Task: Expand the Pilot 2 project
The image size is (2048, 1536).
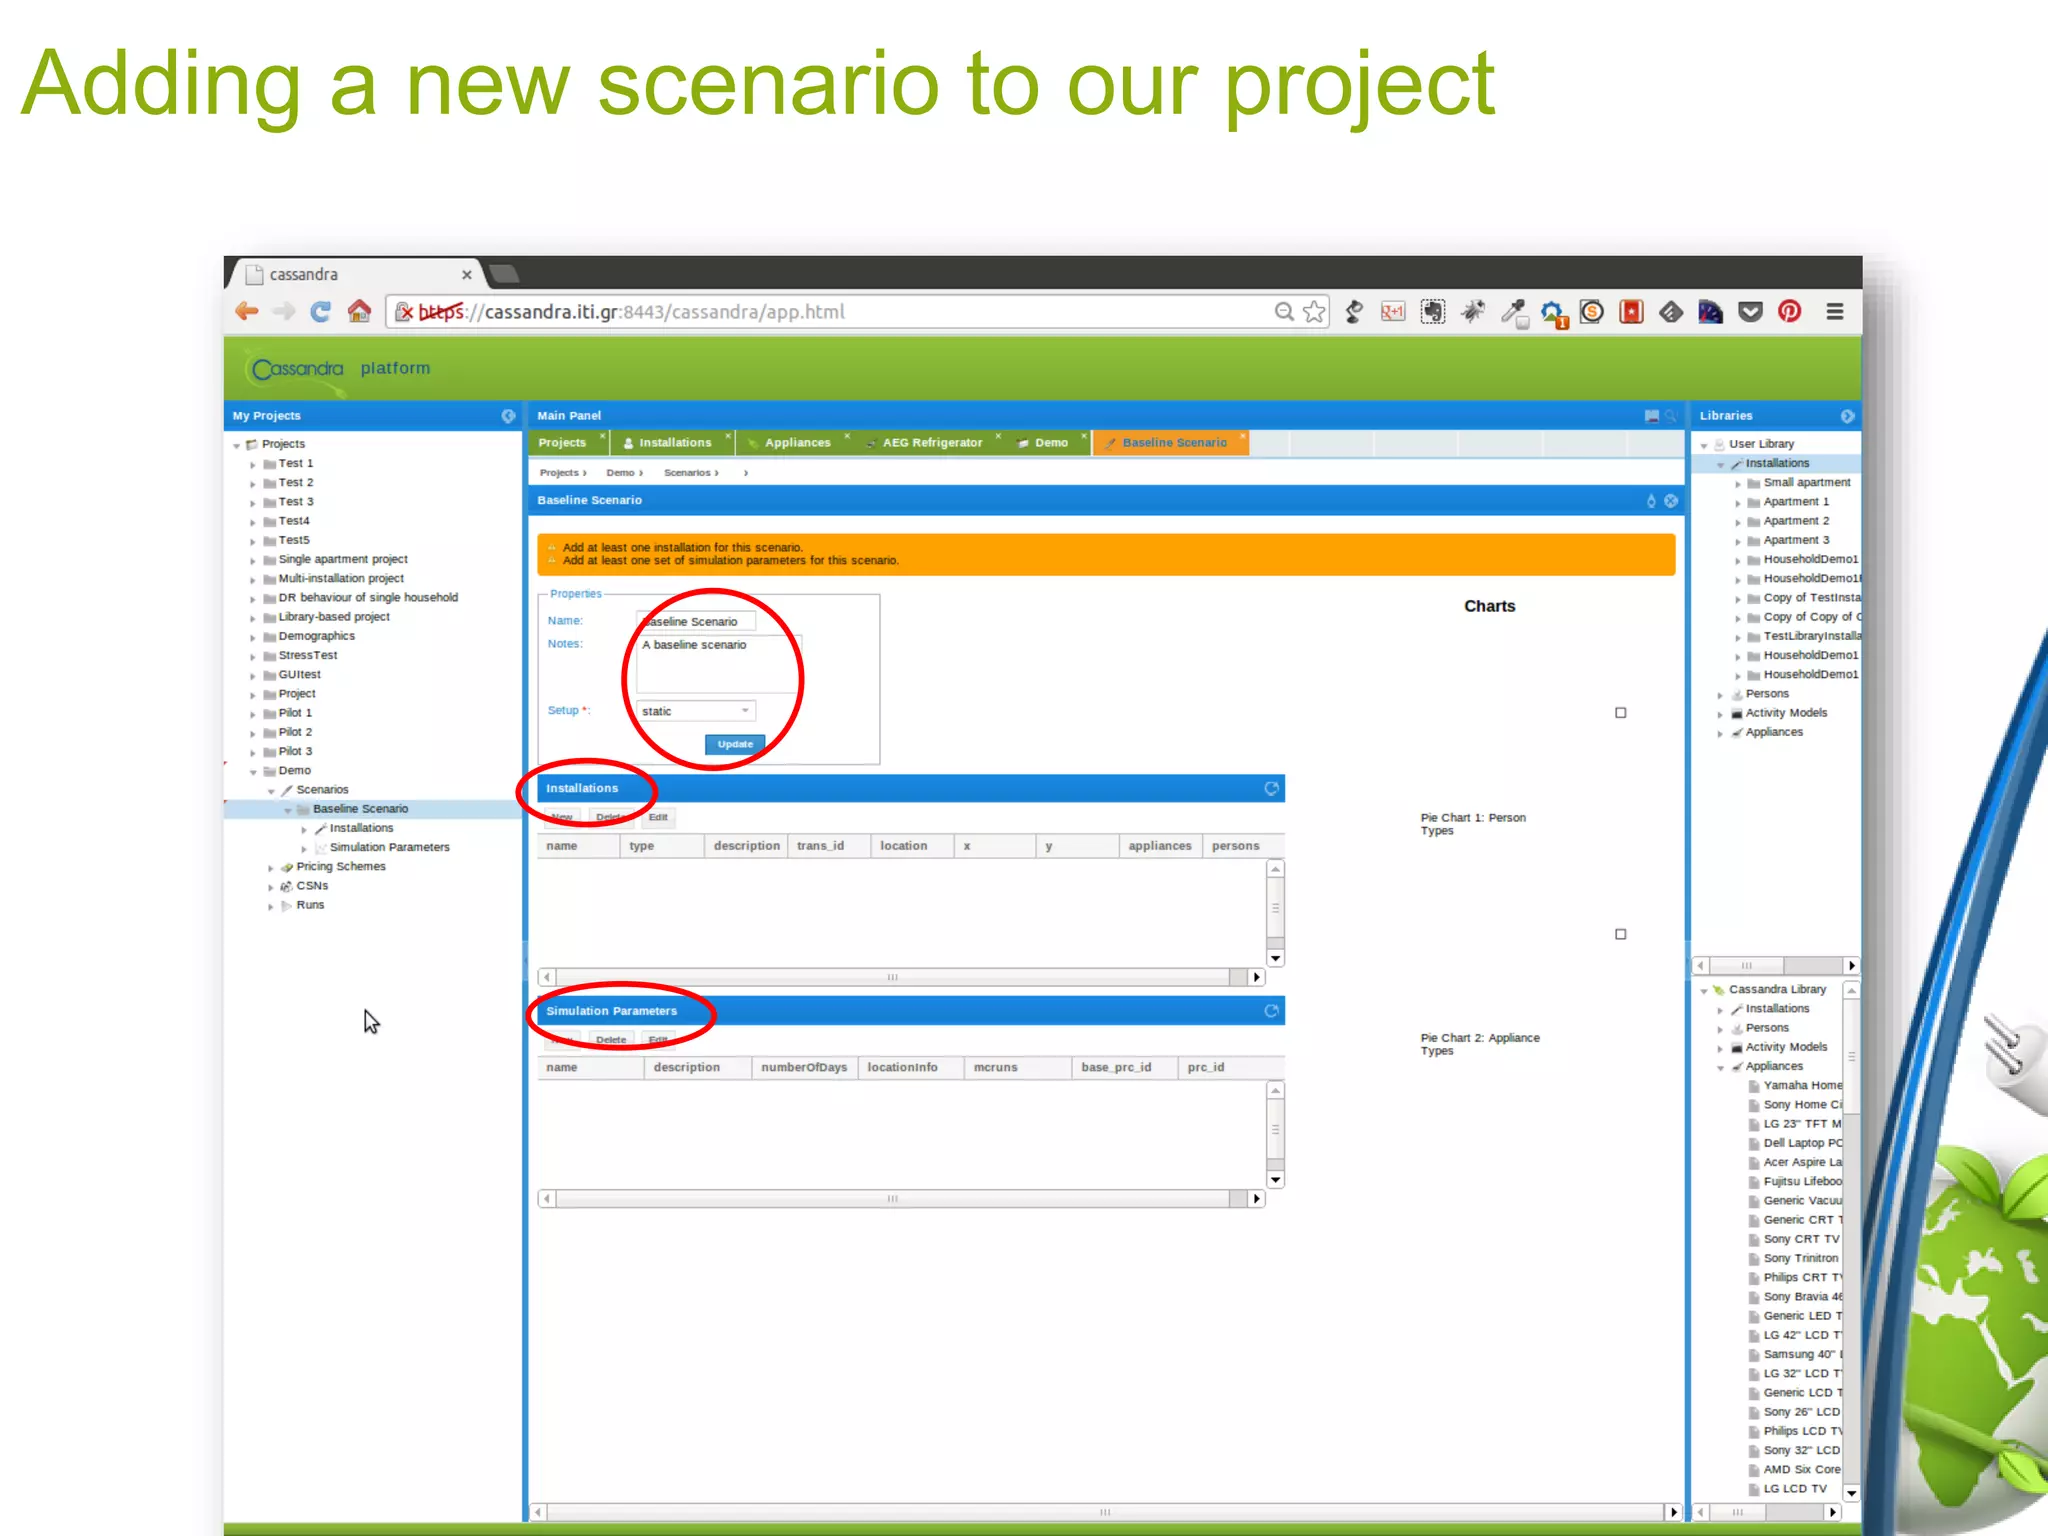Action: click(253, 734)
